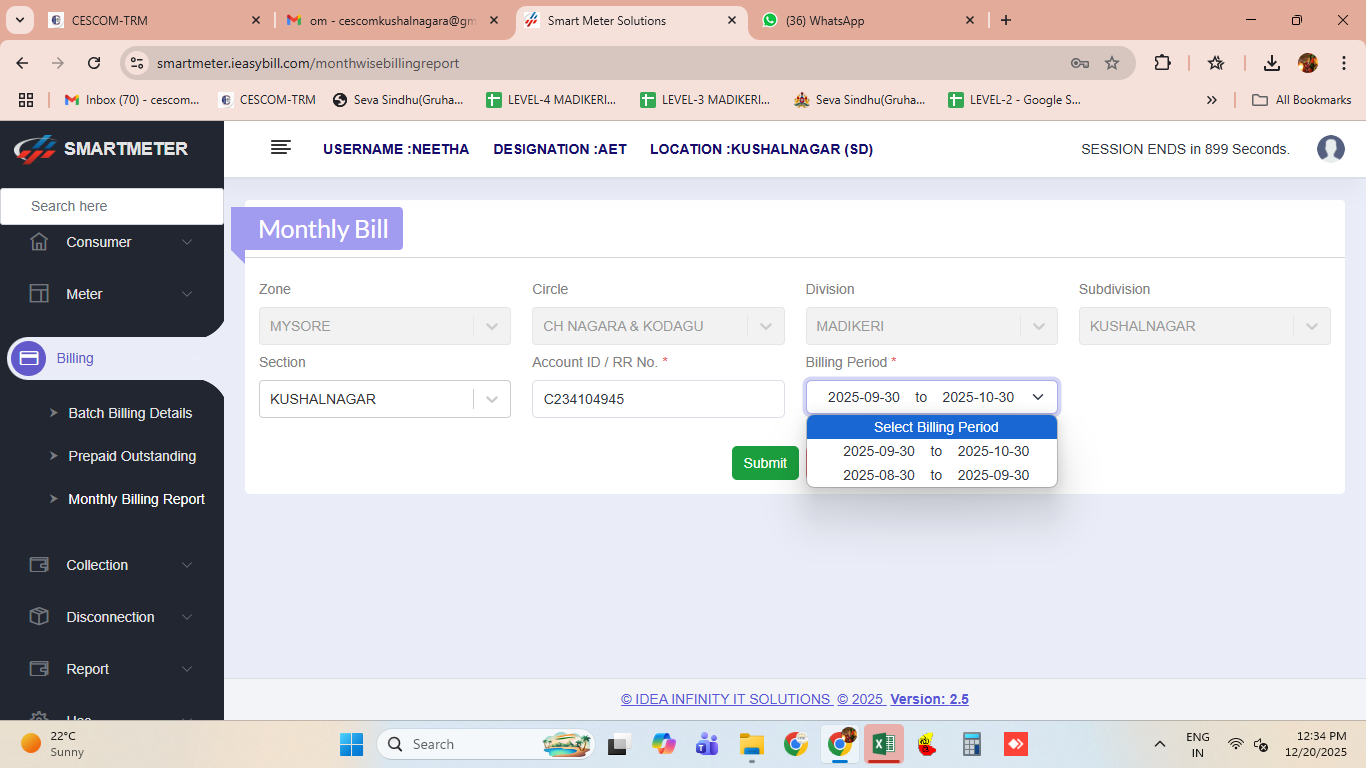Open File Explorer from taskbar
This screenshot has height=768, width=1366.
coord(751,744)
